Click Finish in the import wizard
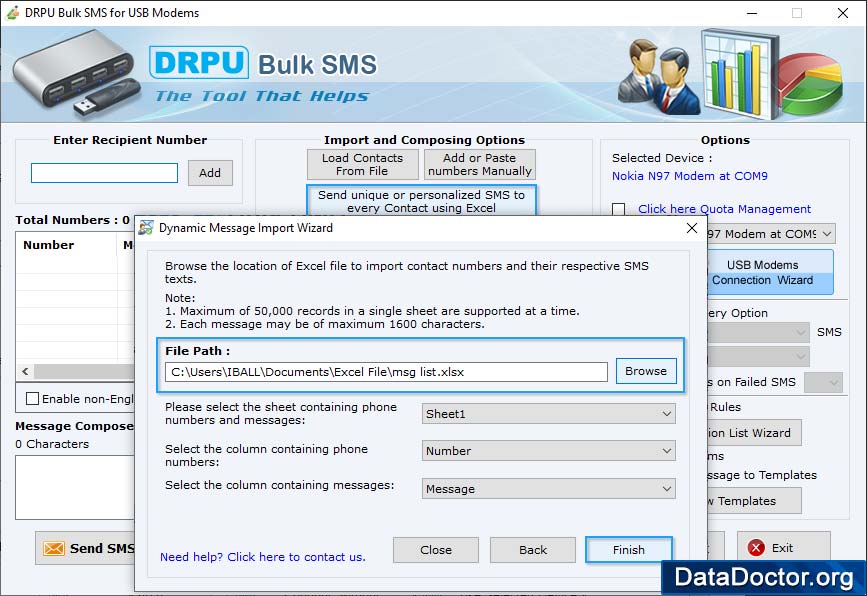The image size is (867, 596). click(629, 550)
